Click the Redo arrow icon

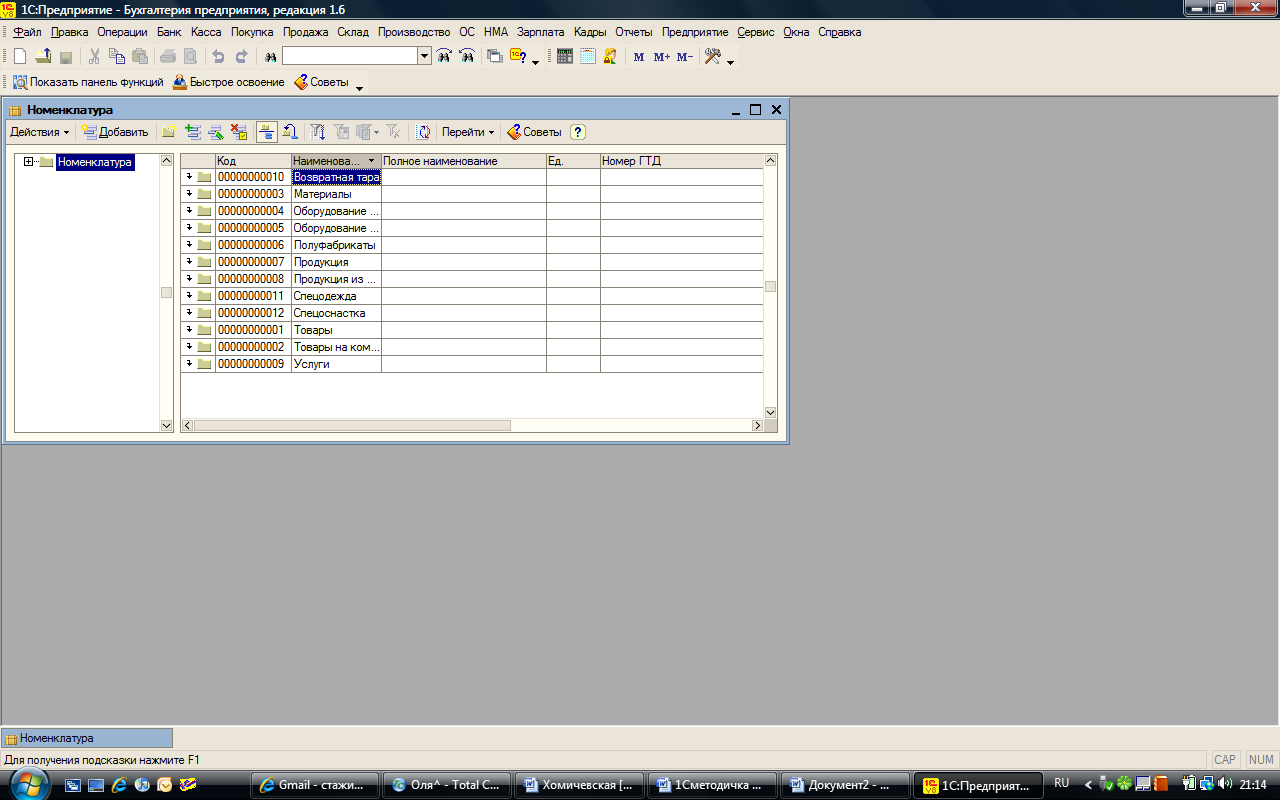(x=241, y=56)
